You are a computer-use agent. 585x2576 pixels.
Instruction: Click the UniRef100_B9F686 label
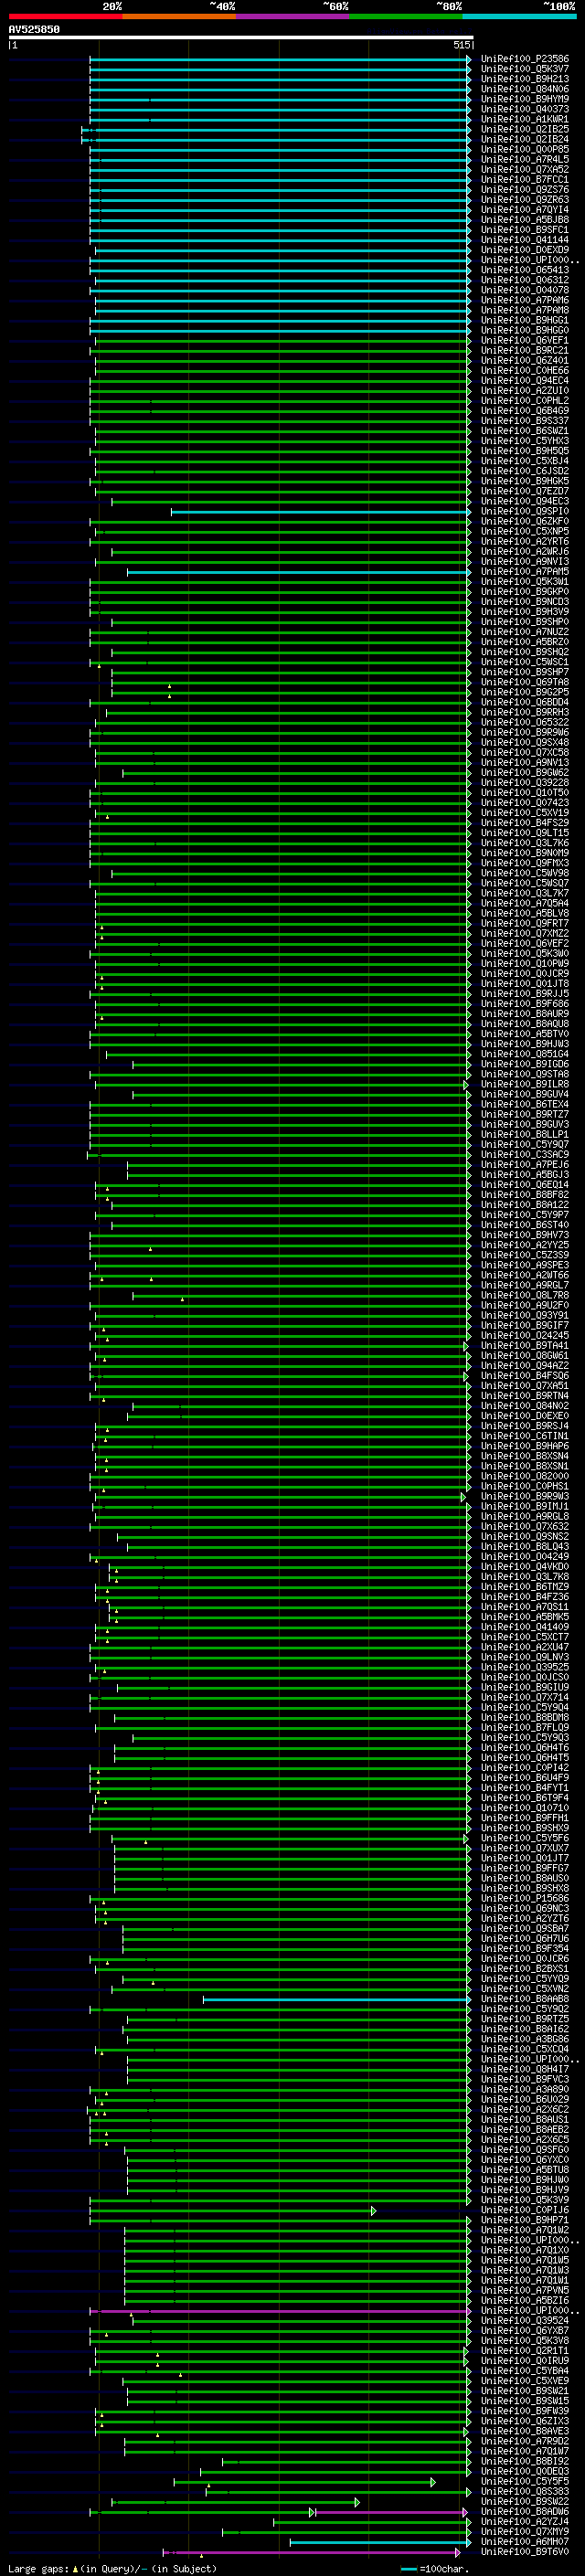tap(525, 1004)
